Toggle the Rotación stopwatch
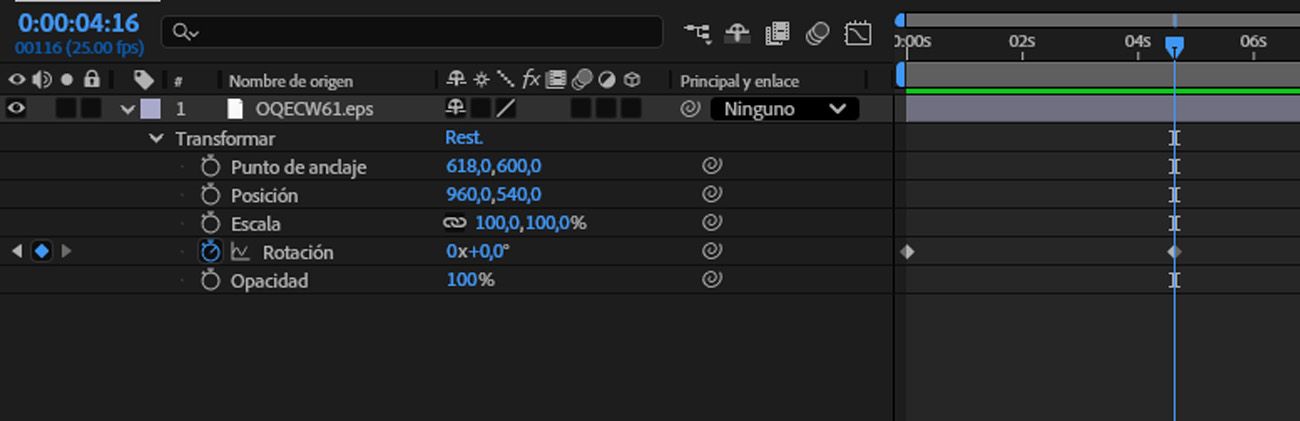 (x=210, y=252)
